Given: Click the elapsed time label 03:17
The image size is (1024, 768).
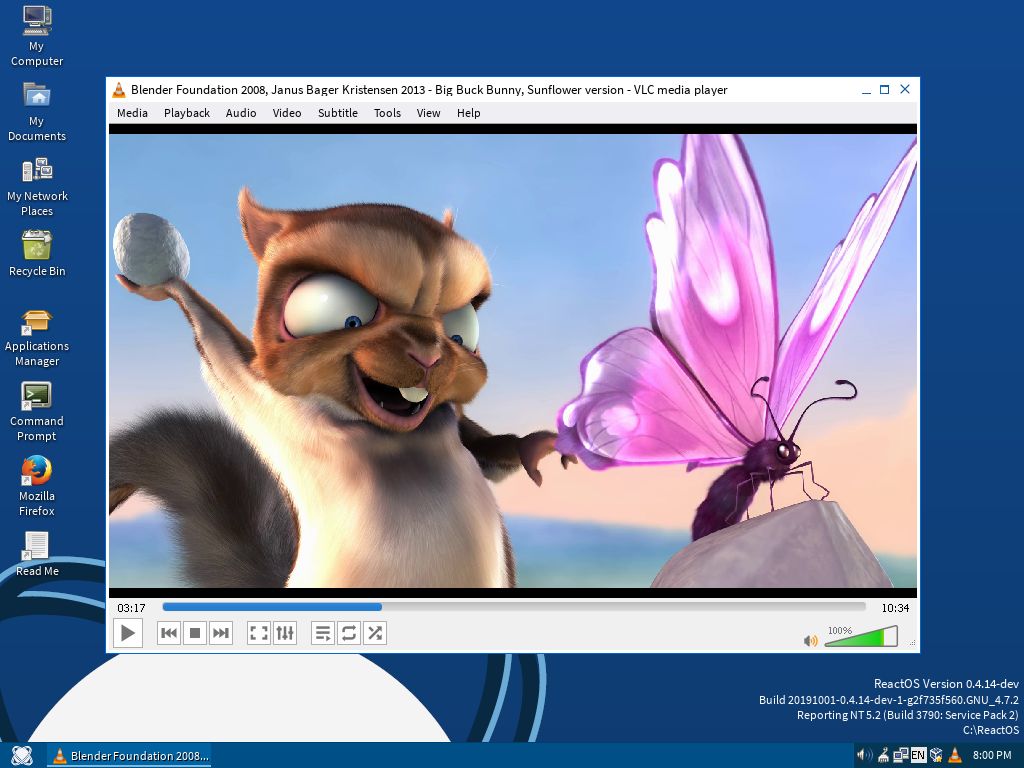Looking at the screenshot, I should pos(131,608).
